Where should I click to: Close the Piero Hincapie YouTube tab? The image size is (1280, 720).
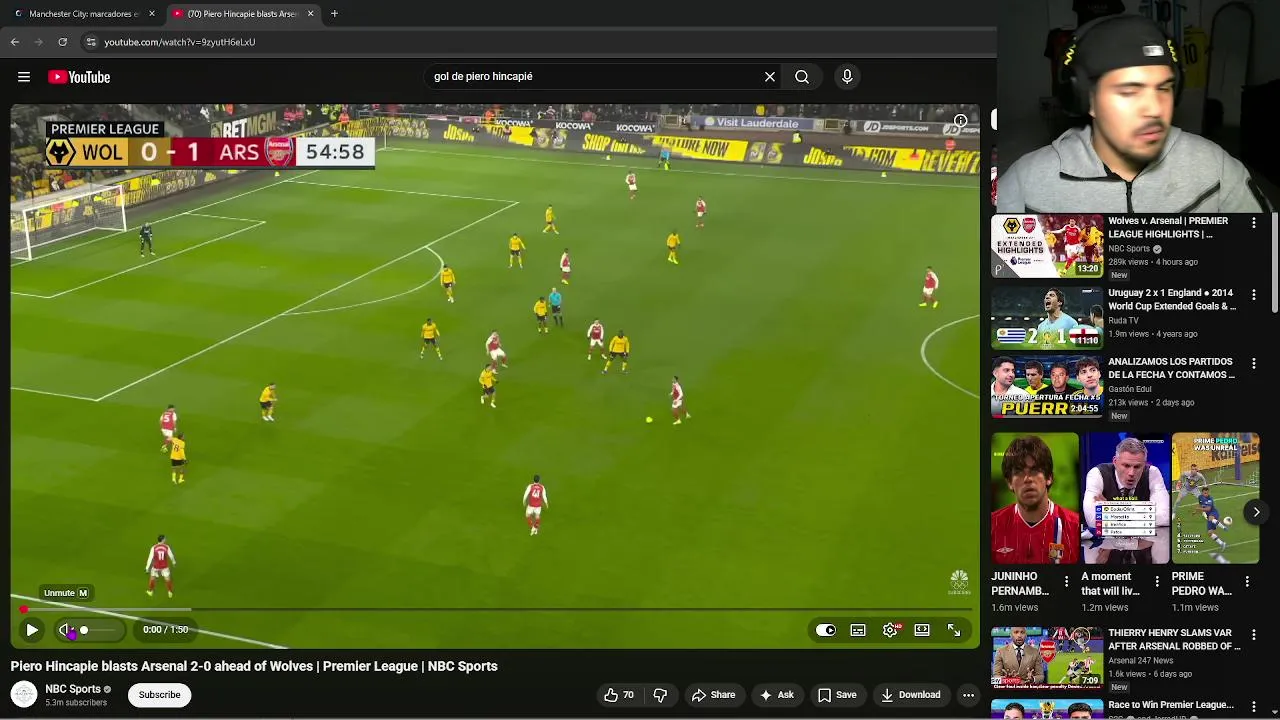[310, 14]
